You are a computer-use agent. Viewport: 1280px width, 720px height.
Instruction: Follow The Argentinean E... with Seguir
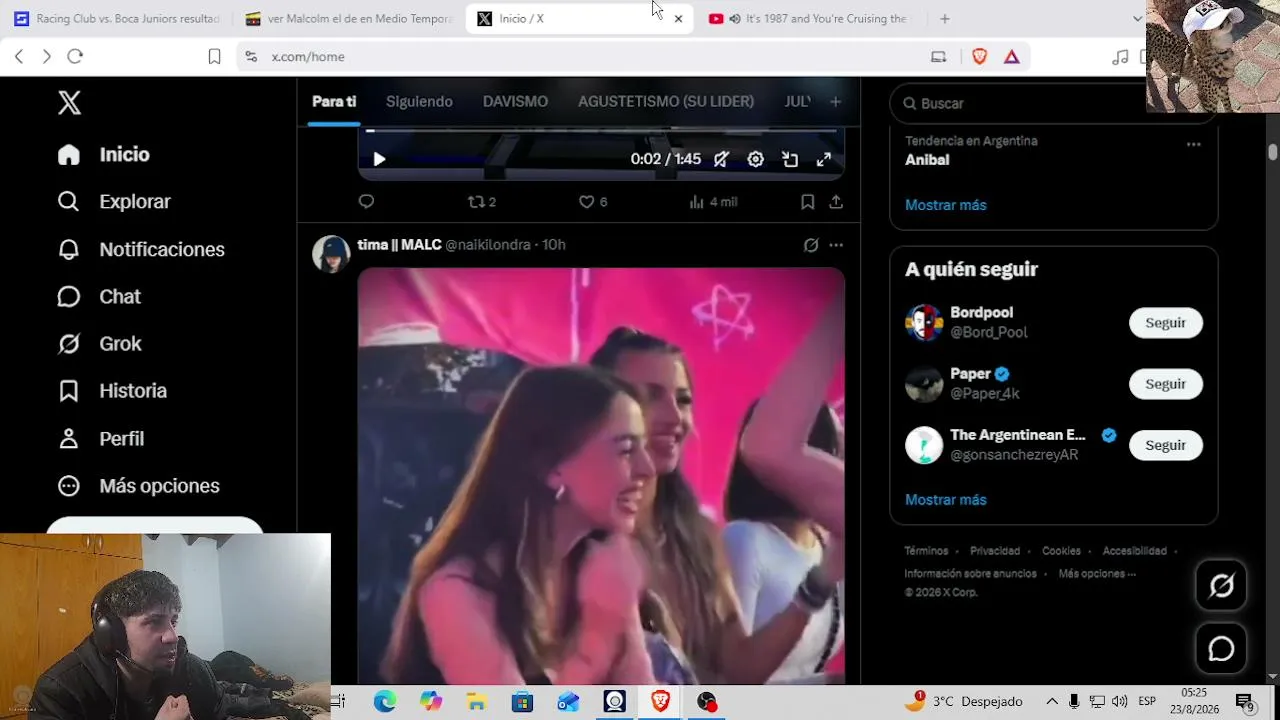pos(1165,446)
